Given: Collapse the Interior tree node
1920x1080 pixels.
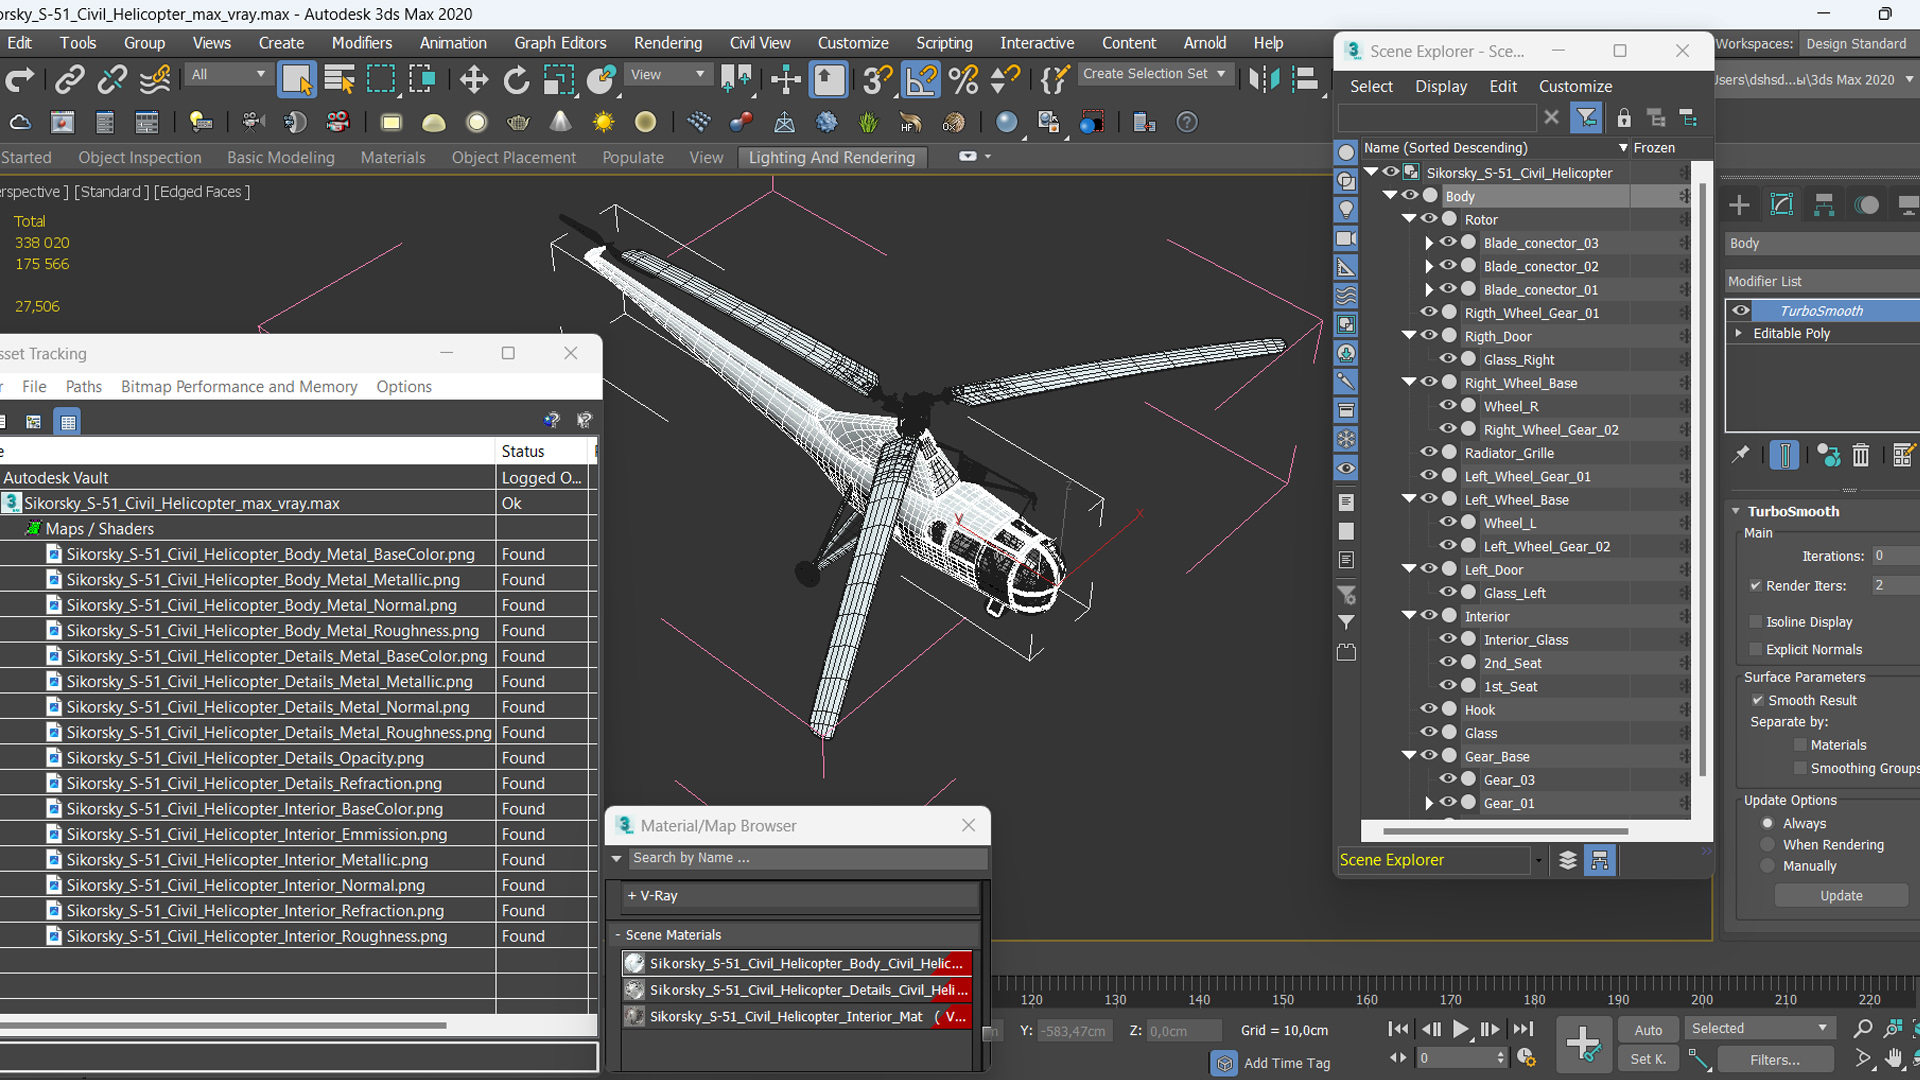Looking at the screenshot, I should tap(1409, 616).
